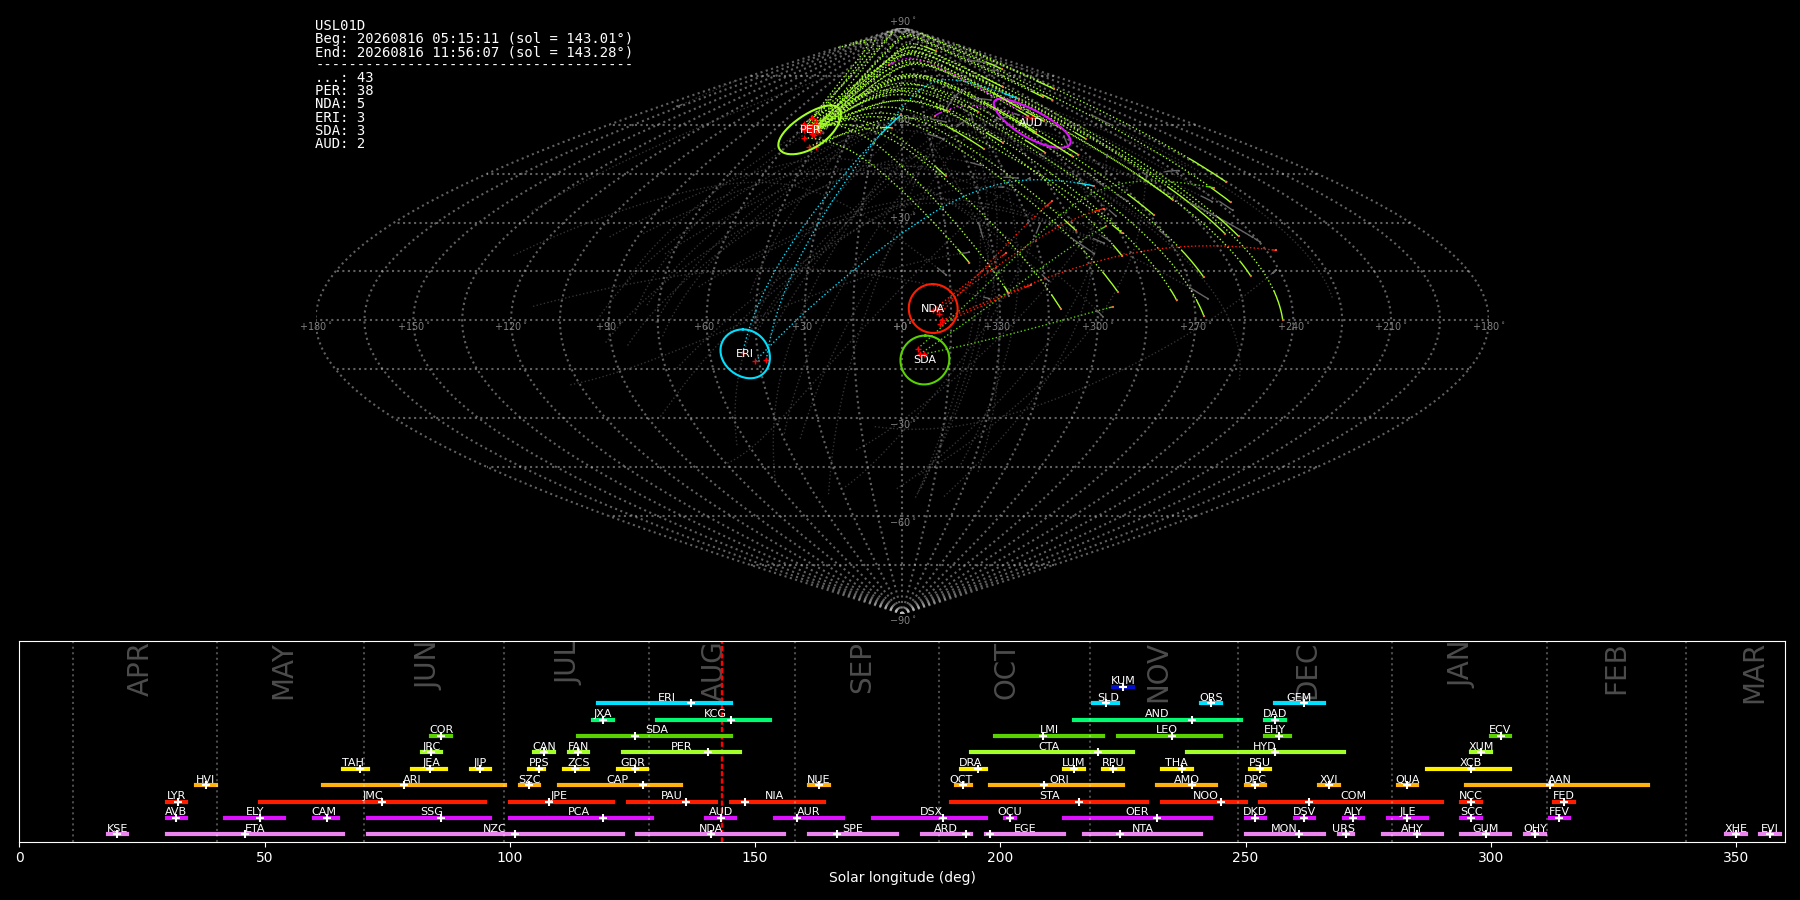Click the PER shower bar in timeline

click(x=681, y=752)
